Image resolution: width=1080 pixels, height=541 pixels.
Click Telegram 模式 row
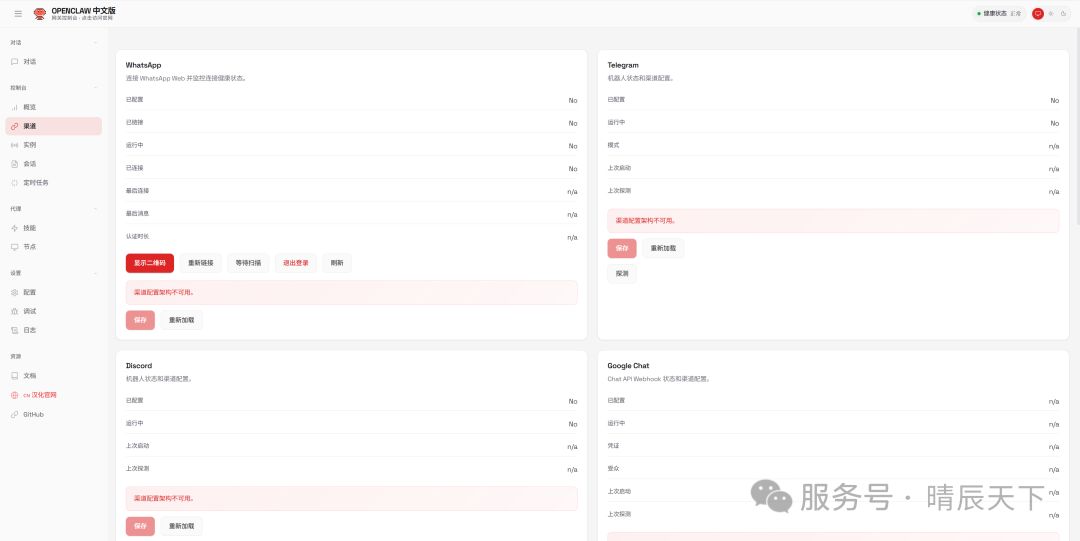pos(833,145)
